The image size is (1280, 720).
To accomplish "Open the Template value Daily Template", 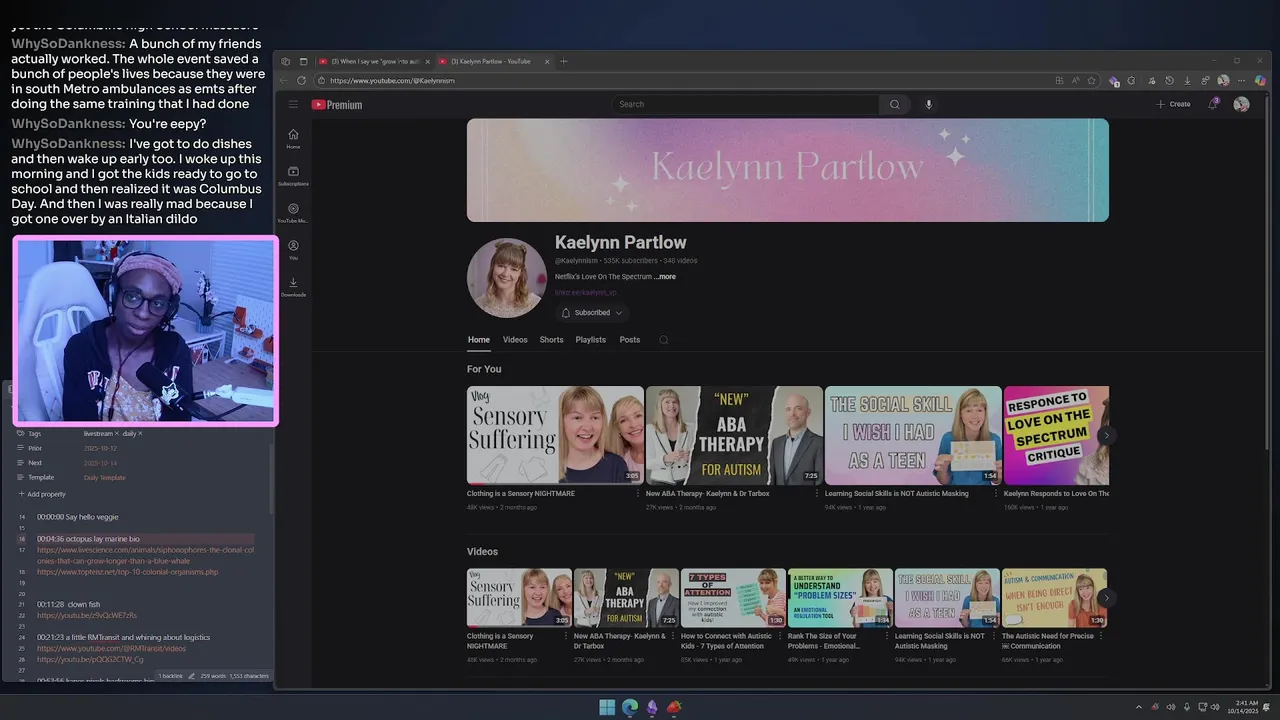I will (105, 478).
